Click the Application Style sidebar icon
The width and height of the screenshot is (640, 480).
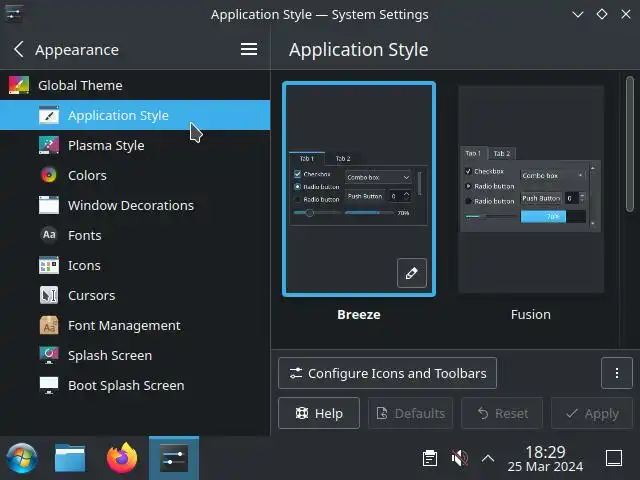[x=49, y=115]
